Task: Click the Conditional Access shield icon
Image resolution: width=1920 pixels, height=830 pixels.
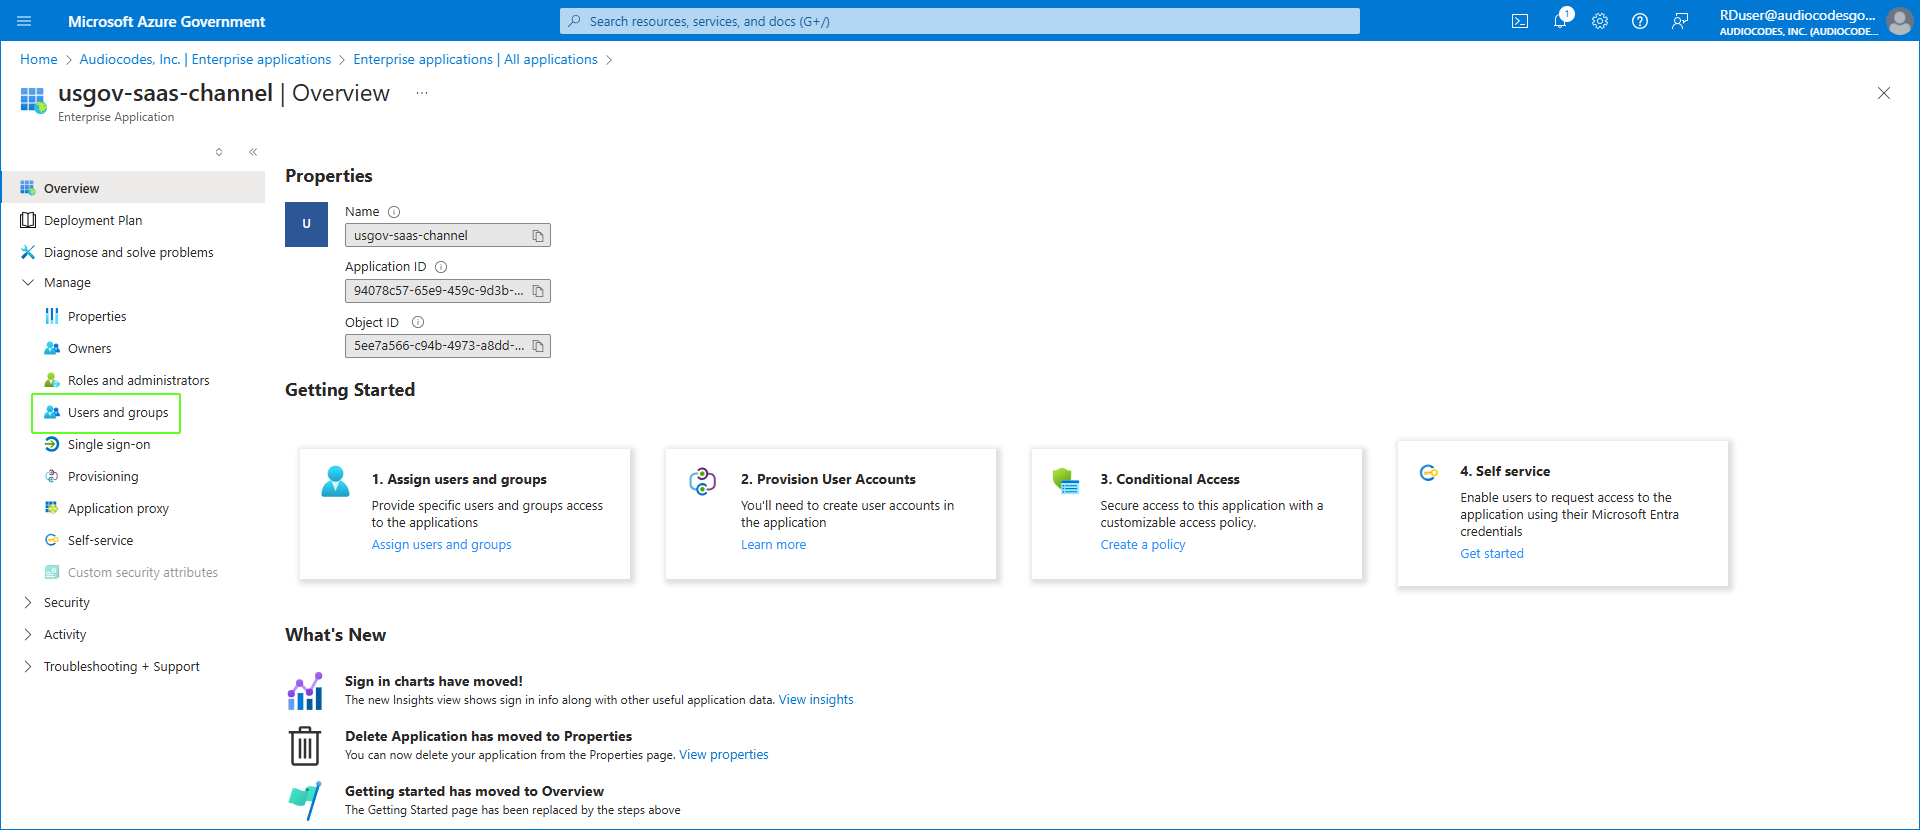Action: (1066, 481)
